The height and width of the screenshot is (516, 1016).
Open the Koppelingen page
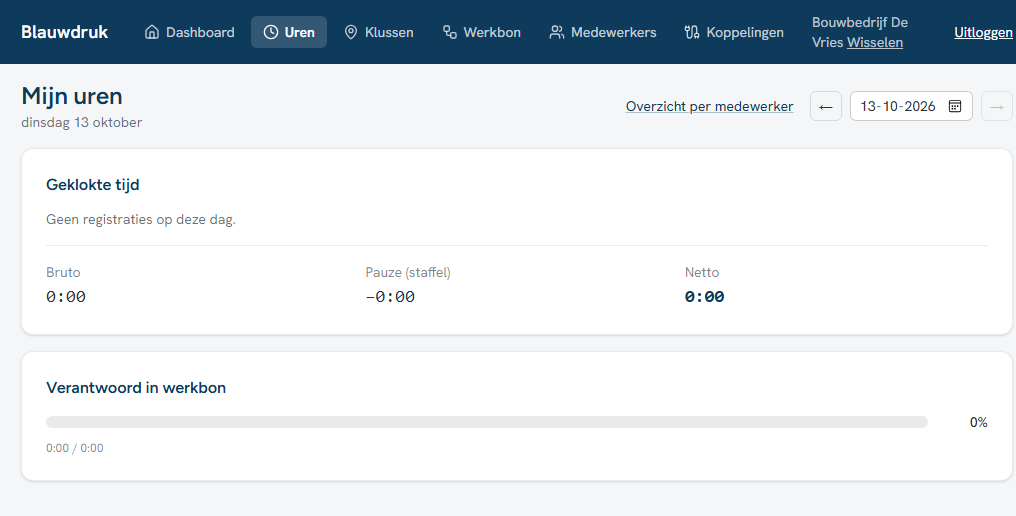(734, 32)
